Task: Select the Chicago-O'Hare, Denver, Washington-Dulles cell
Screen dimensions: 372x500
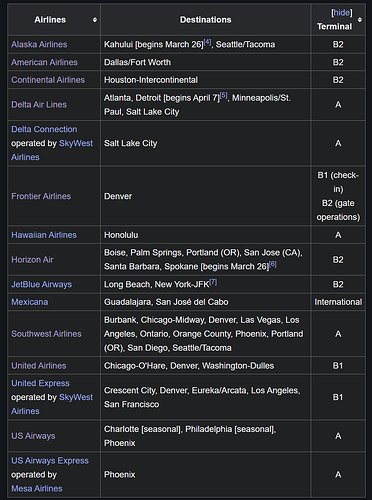Action: (x=206, y=366)
